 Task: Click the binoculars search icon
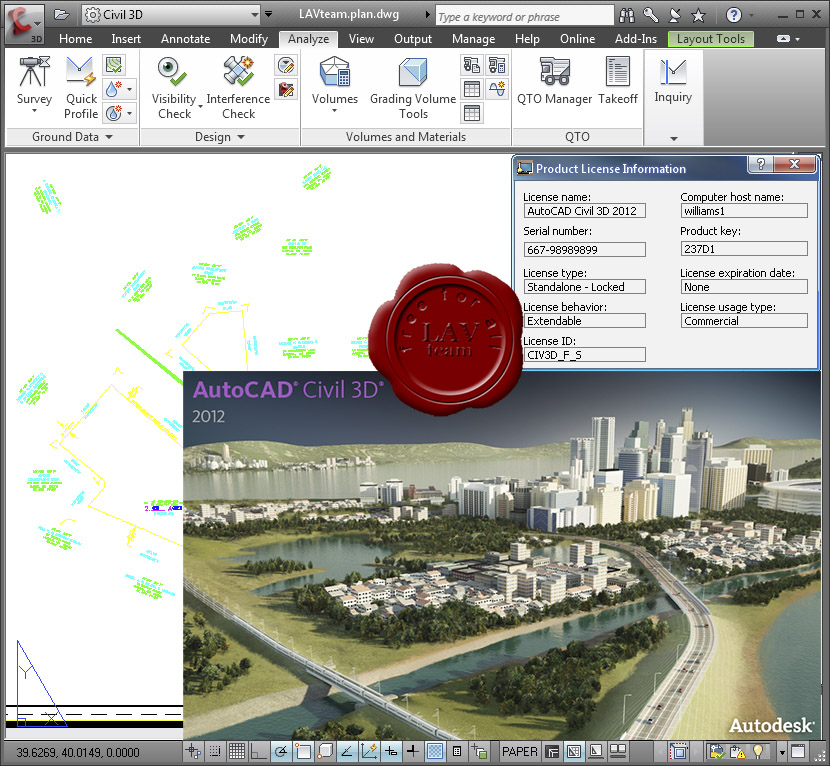coord(627,15)
